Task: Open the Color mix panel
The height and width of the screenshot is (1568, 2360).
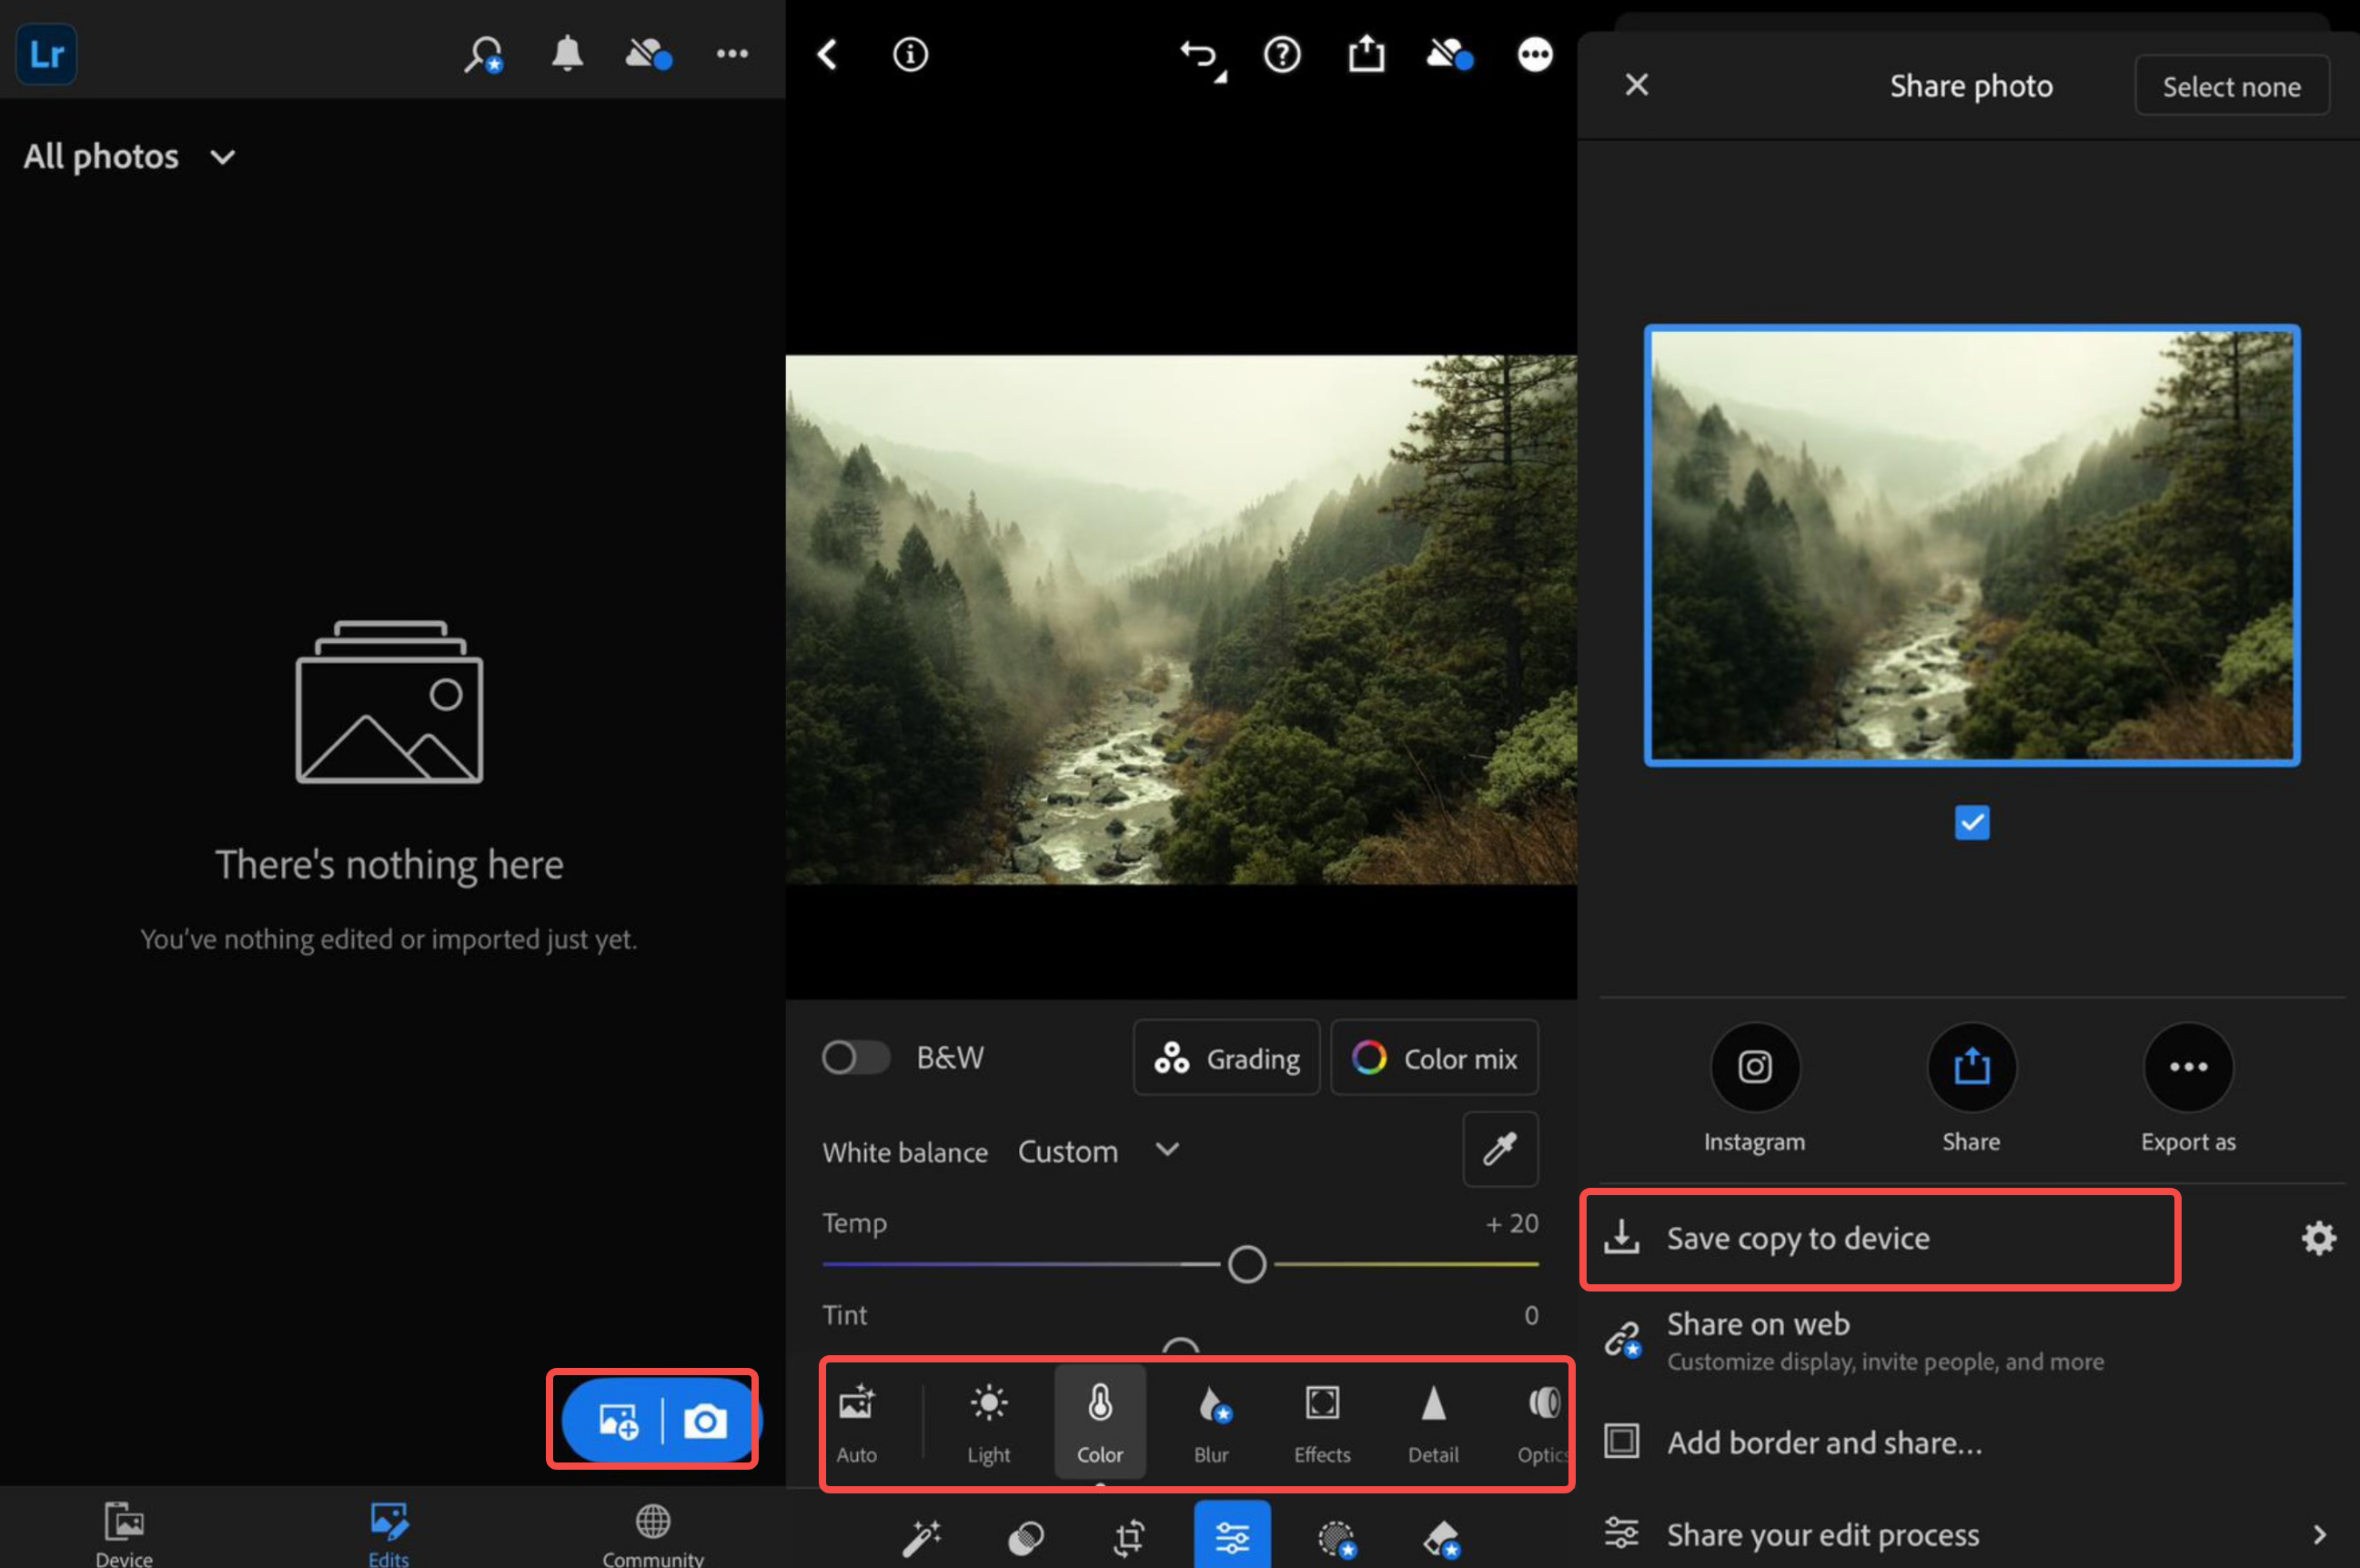Action: 1434,1057
